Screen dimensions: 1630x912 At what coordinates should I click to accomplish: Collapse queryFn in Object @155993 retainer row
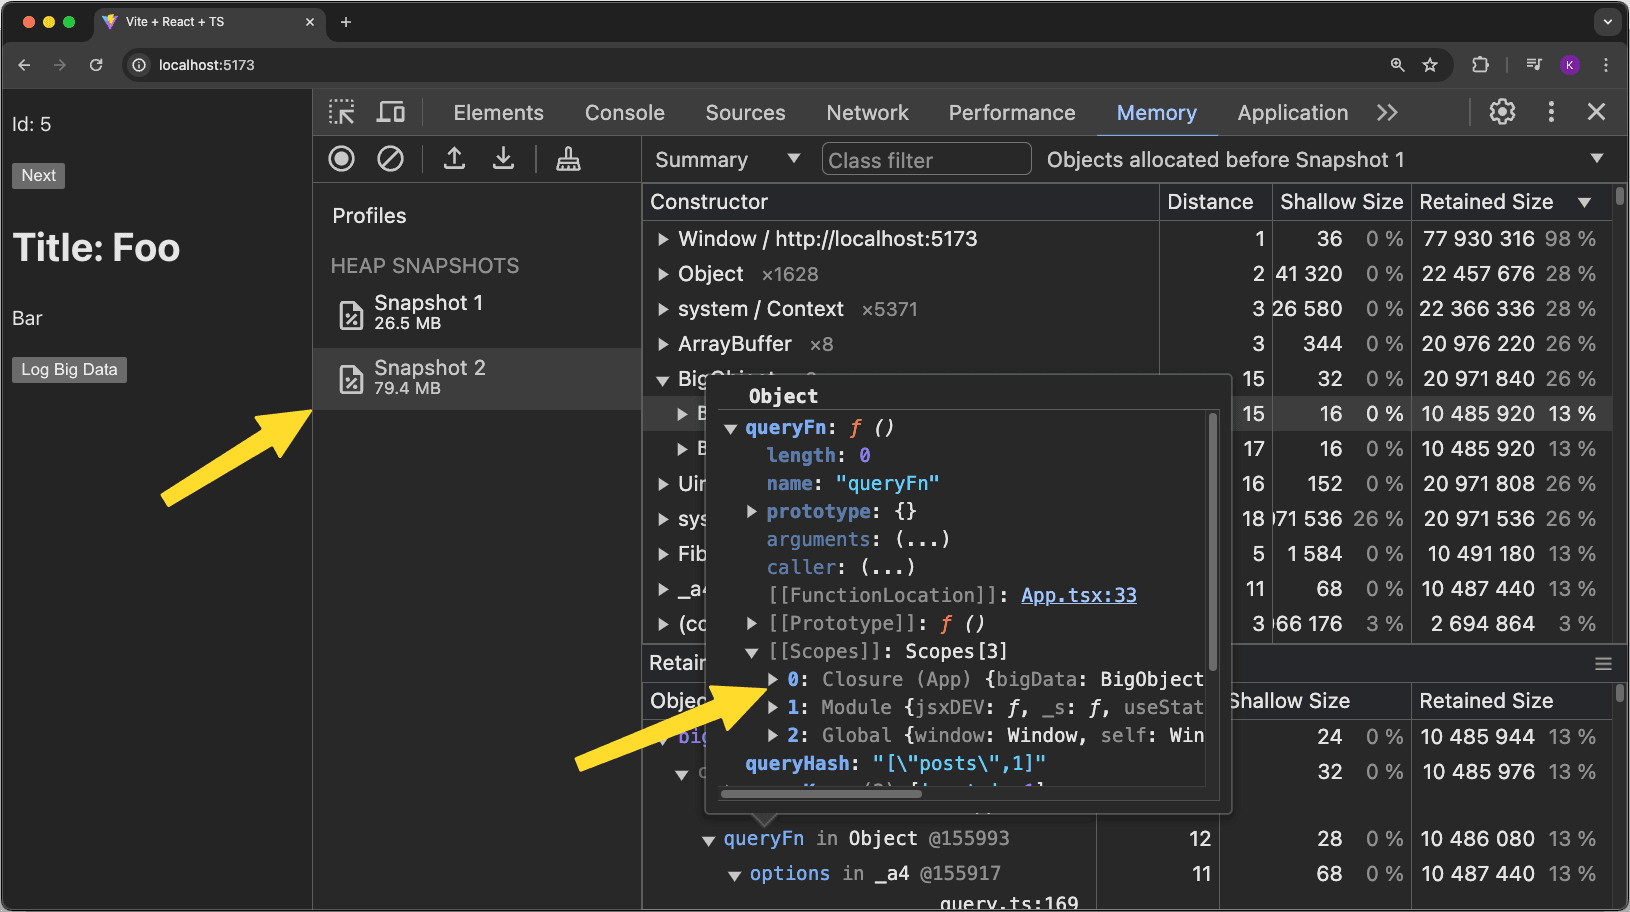coord(709,841)
